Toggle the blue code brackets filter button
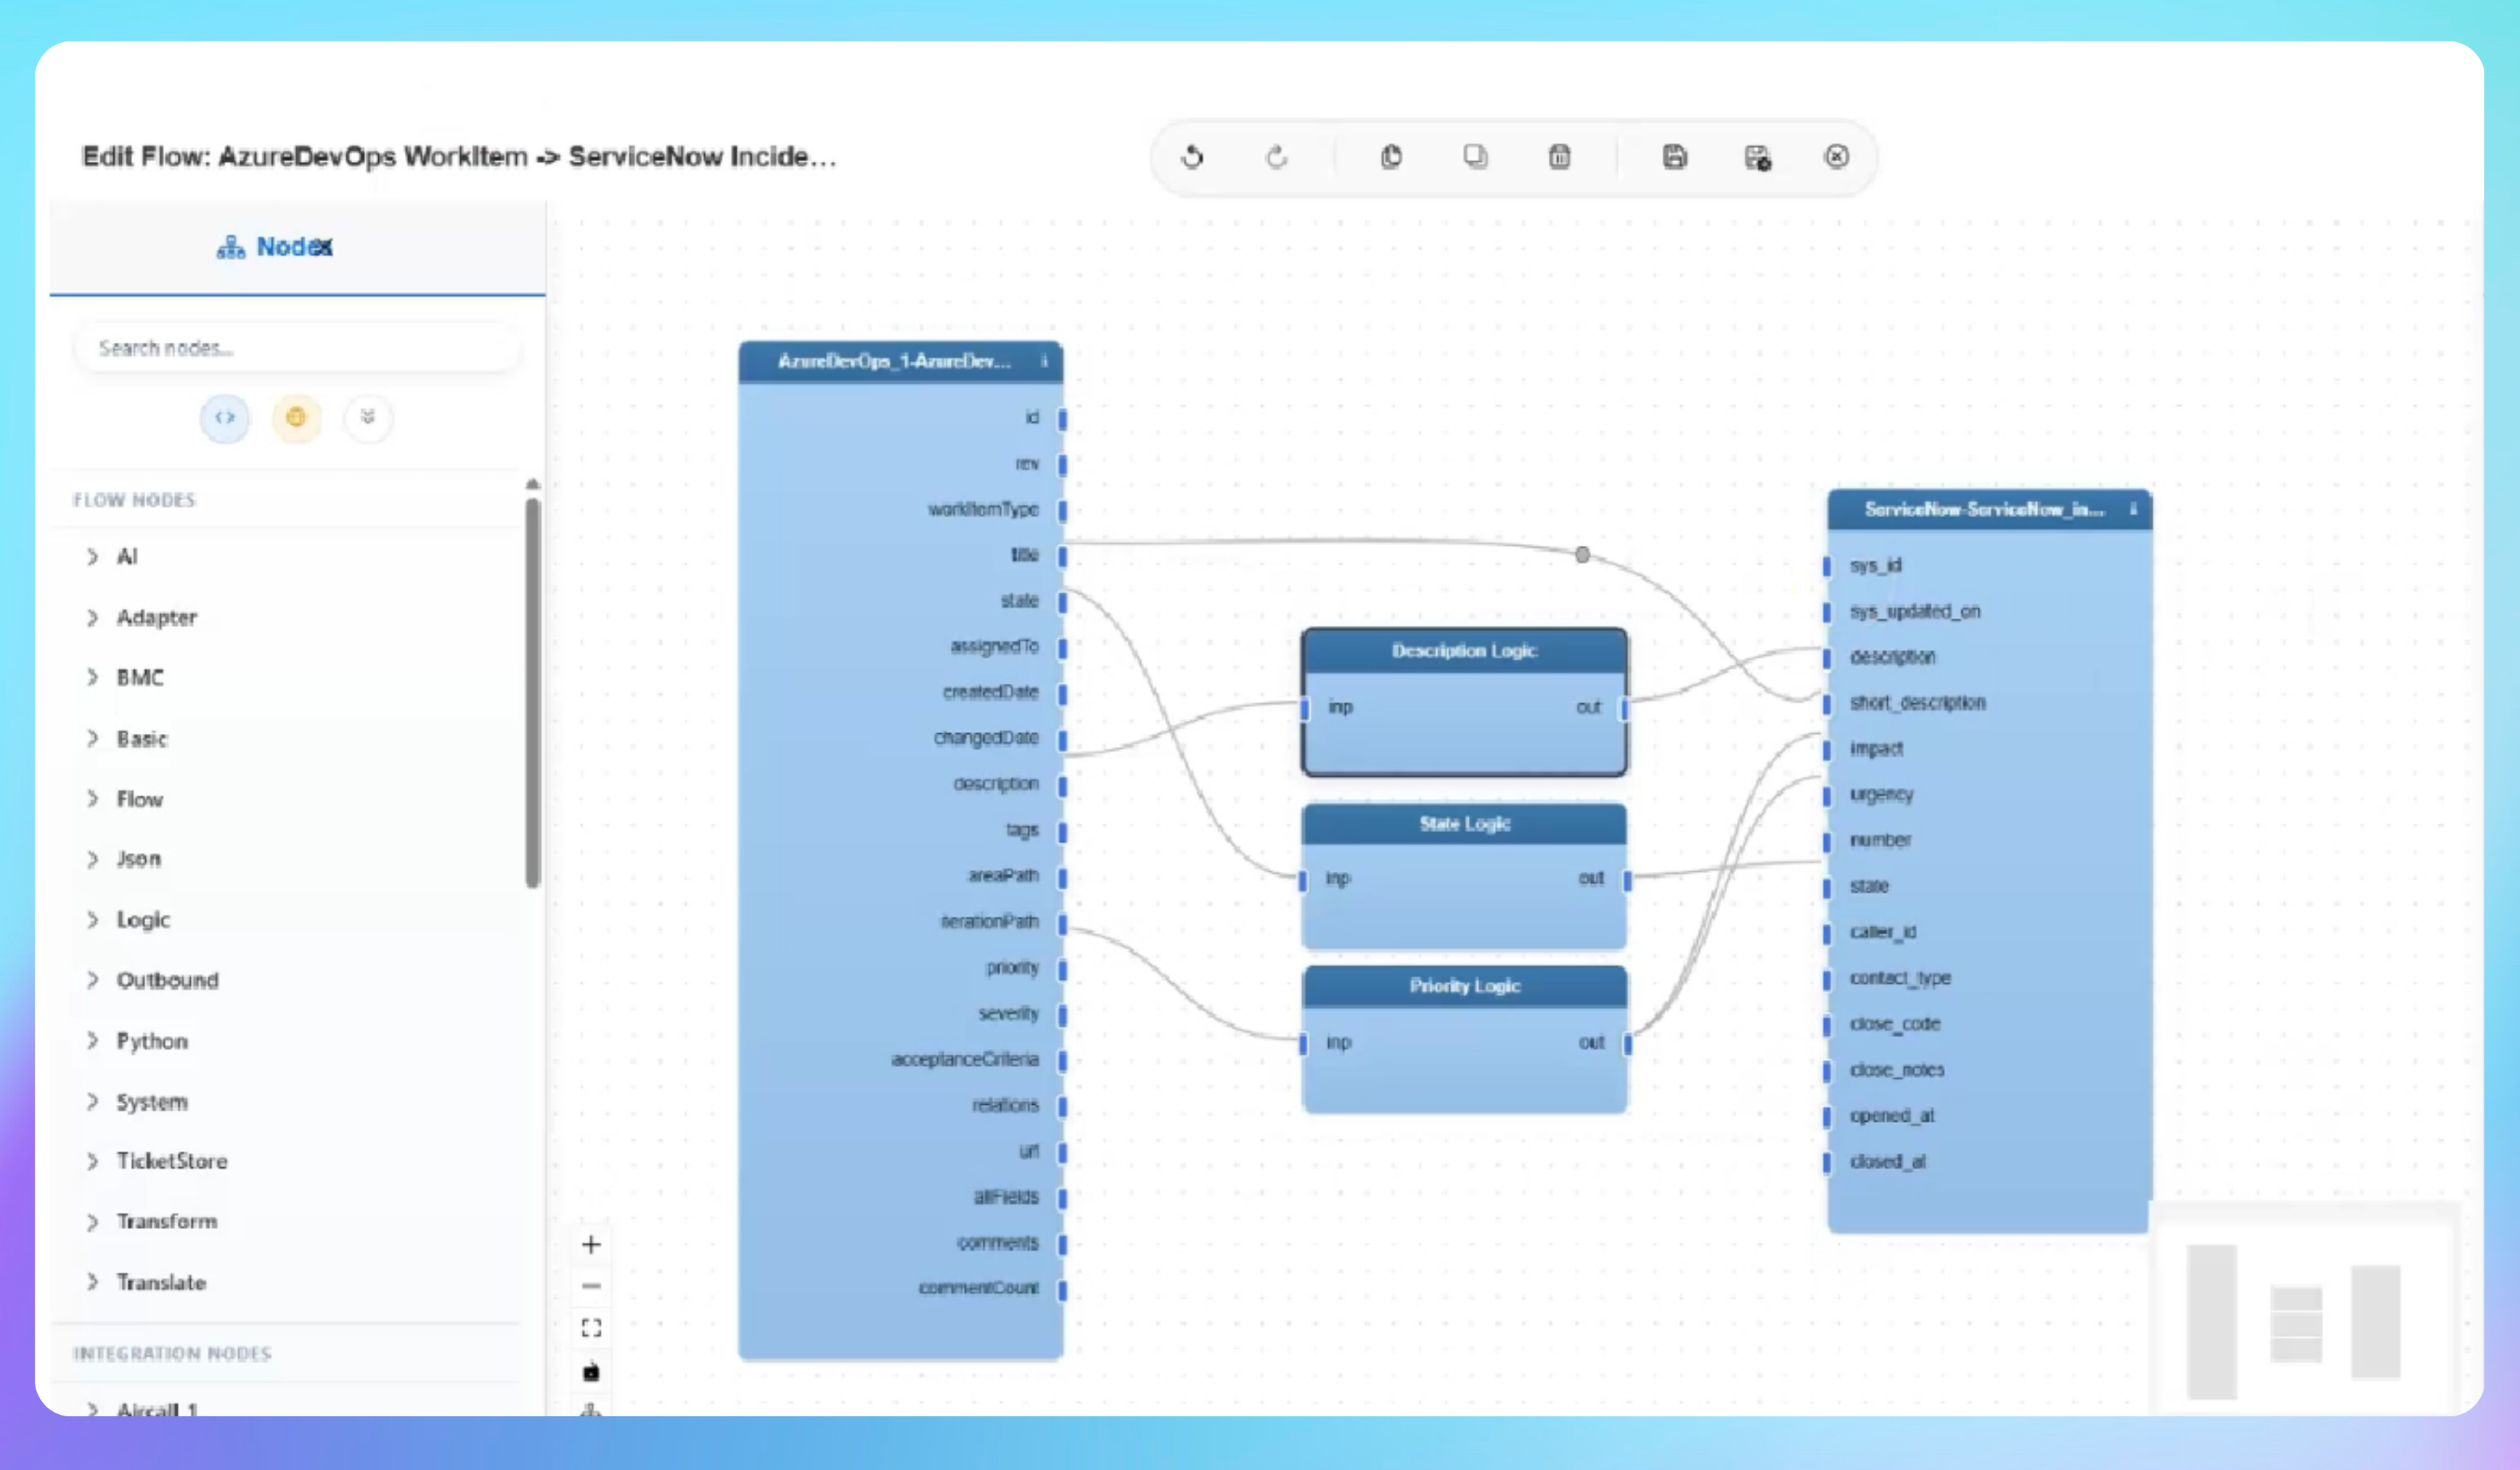 pos(225,418)
